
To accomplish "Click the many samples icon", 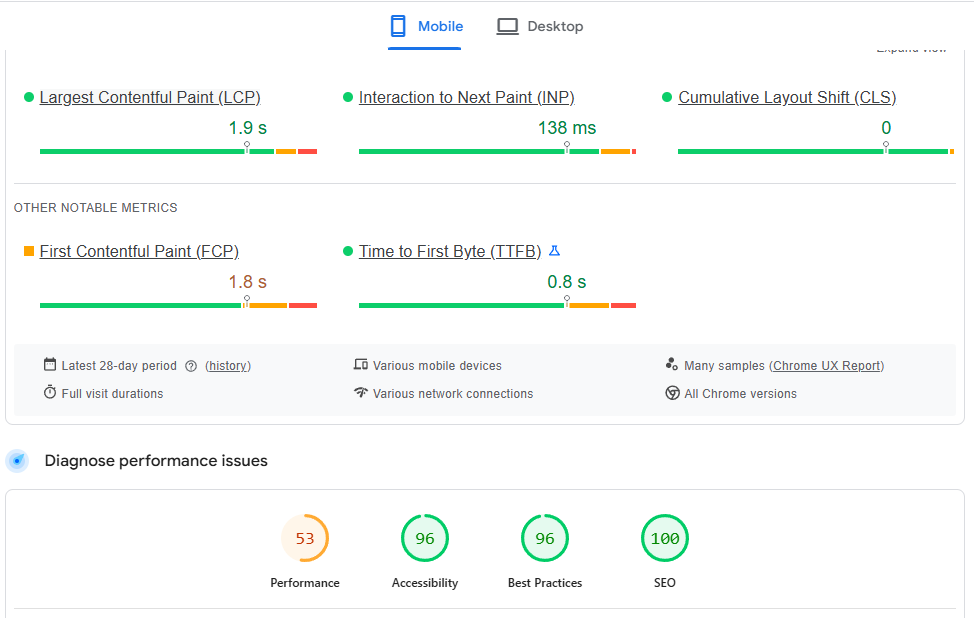I will point(673,365).
